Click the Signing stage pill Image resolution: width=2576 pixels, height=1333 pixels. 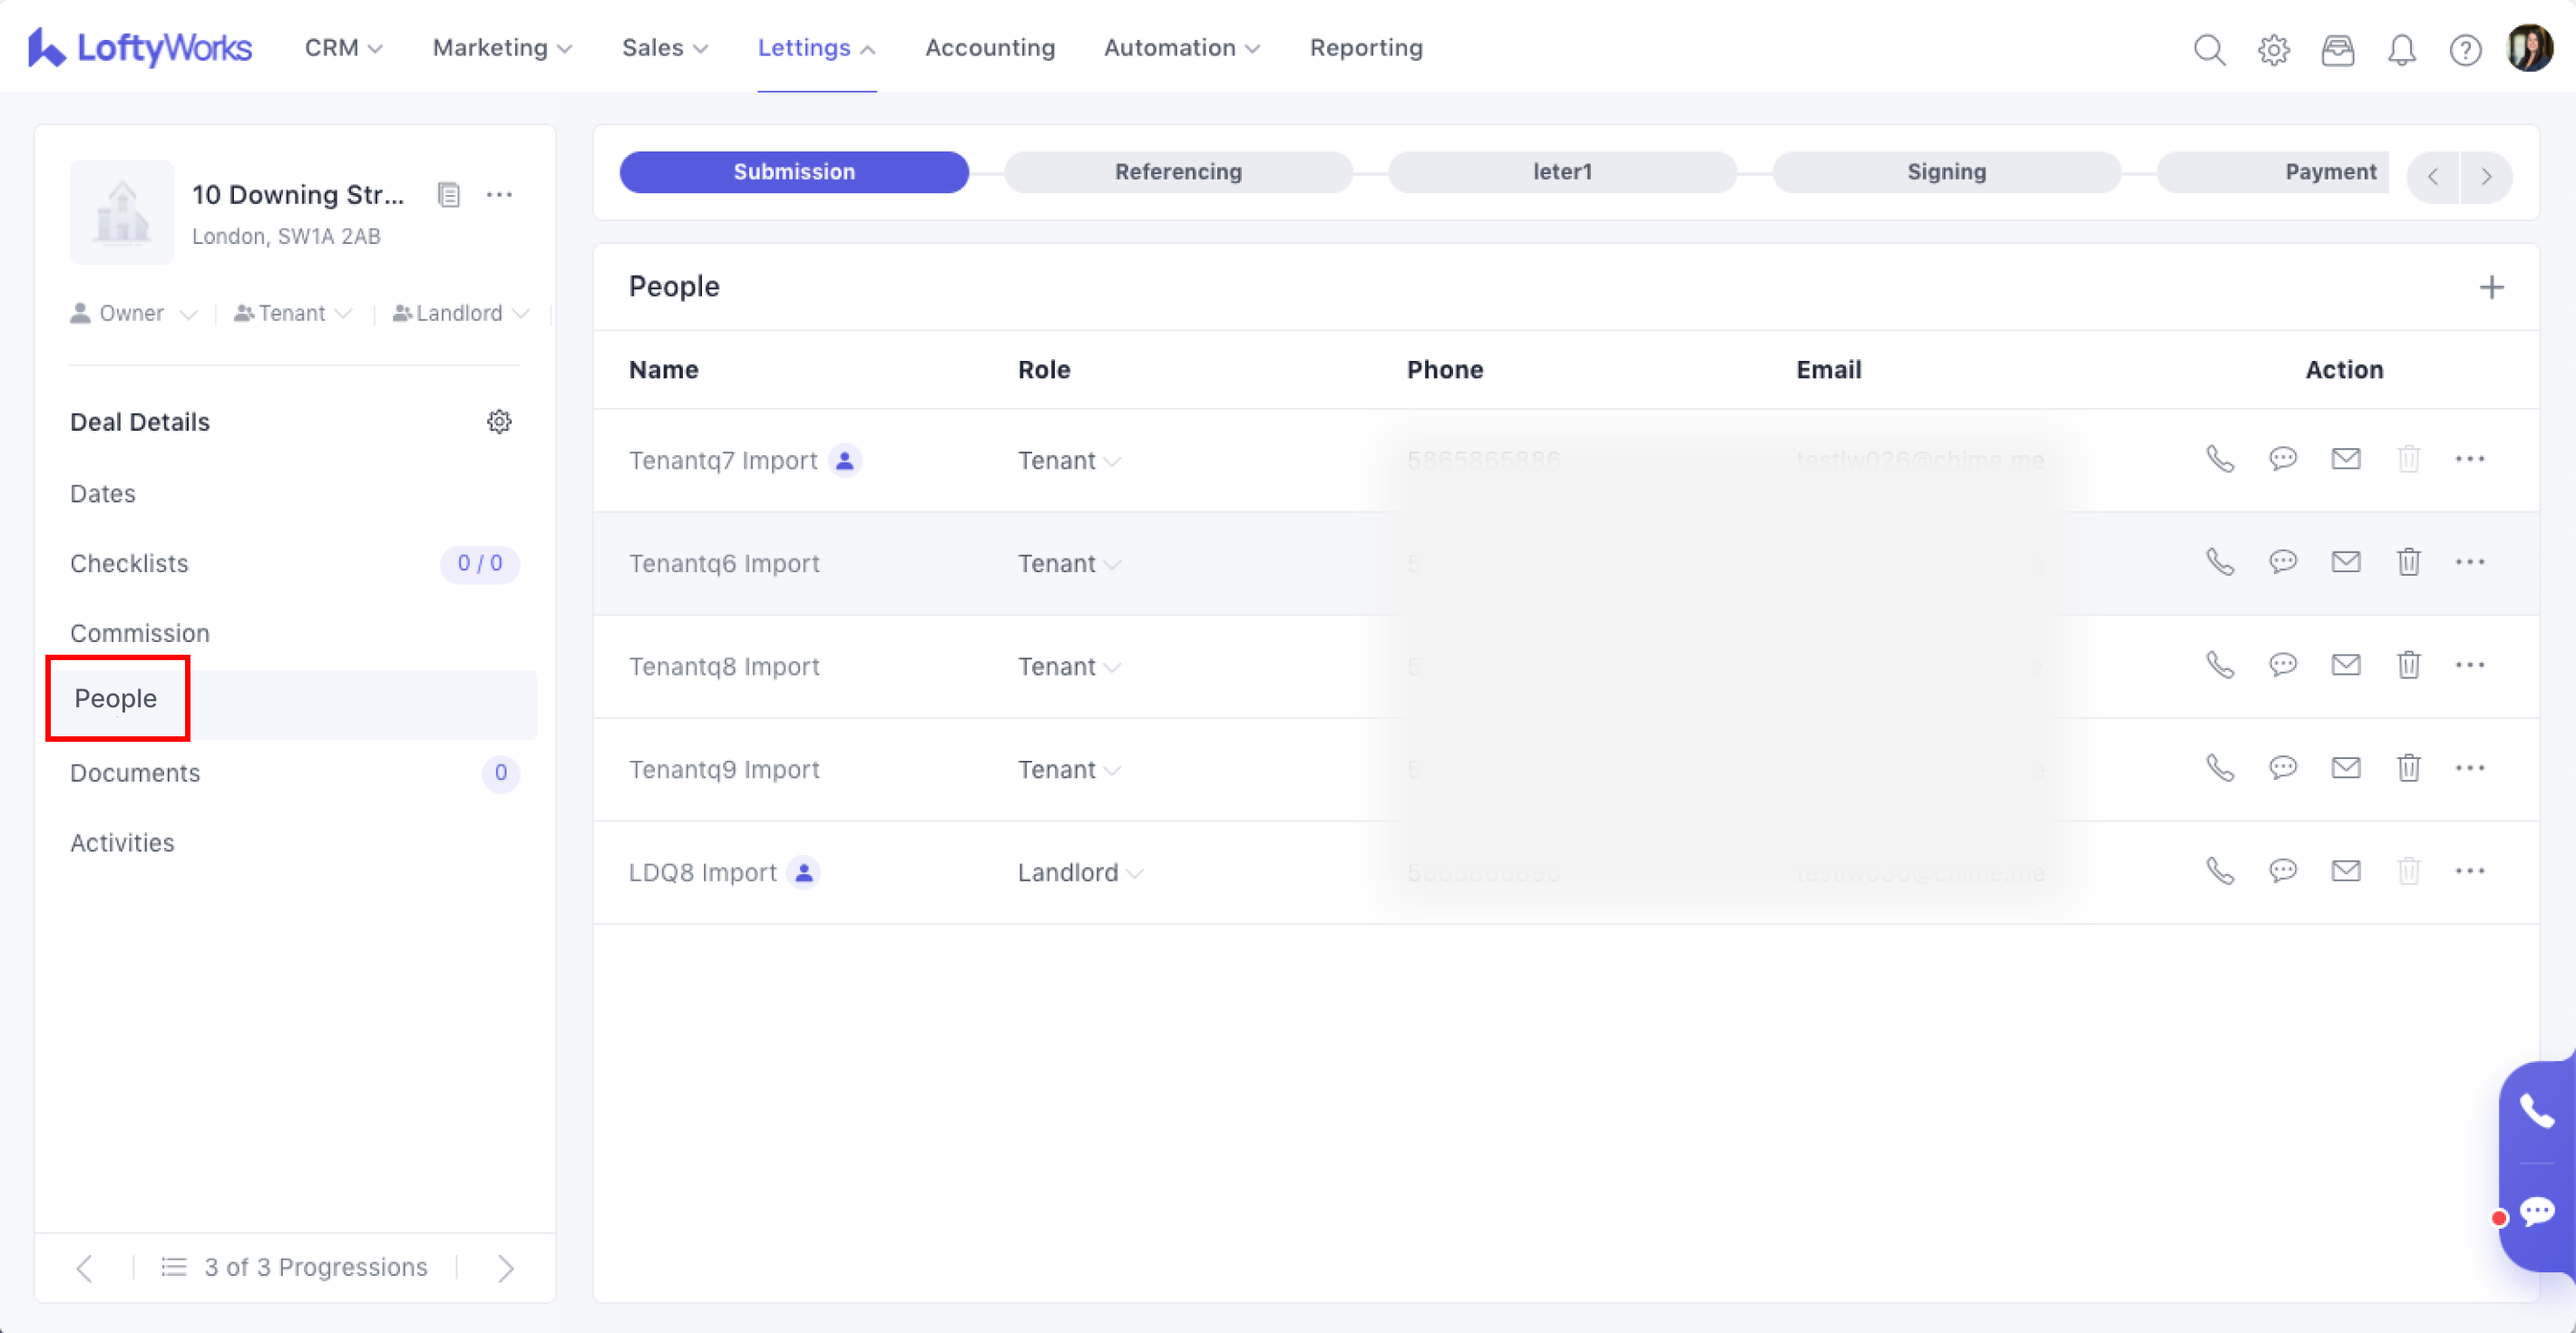pos(1945,172)
